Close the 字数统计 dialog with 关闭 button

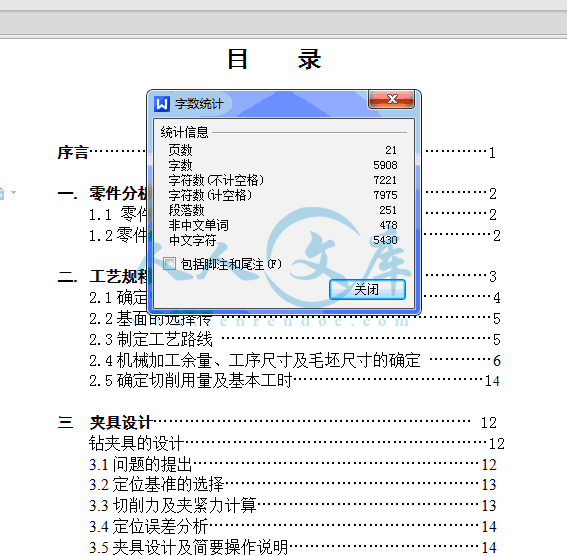point(367,289)
